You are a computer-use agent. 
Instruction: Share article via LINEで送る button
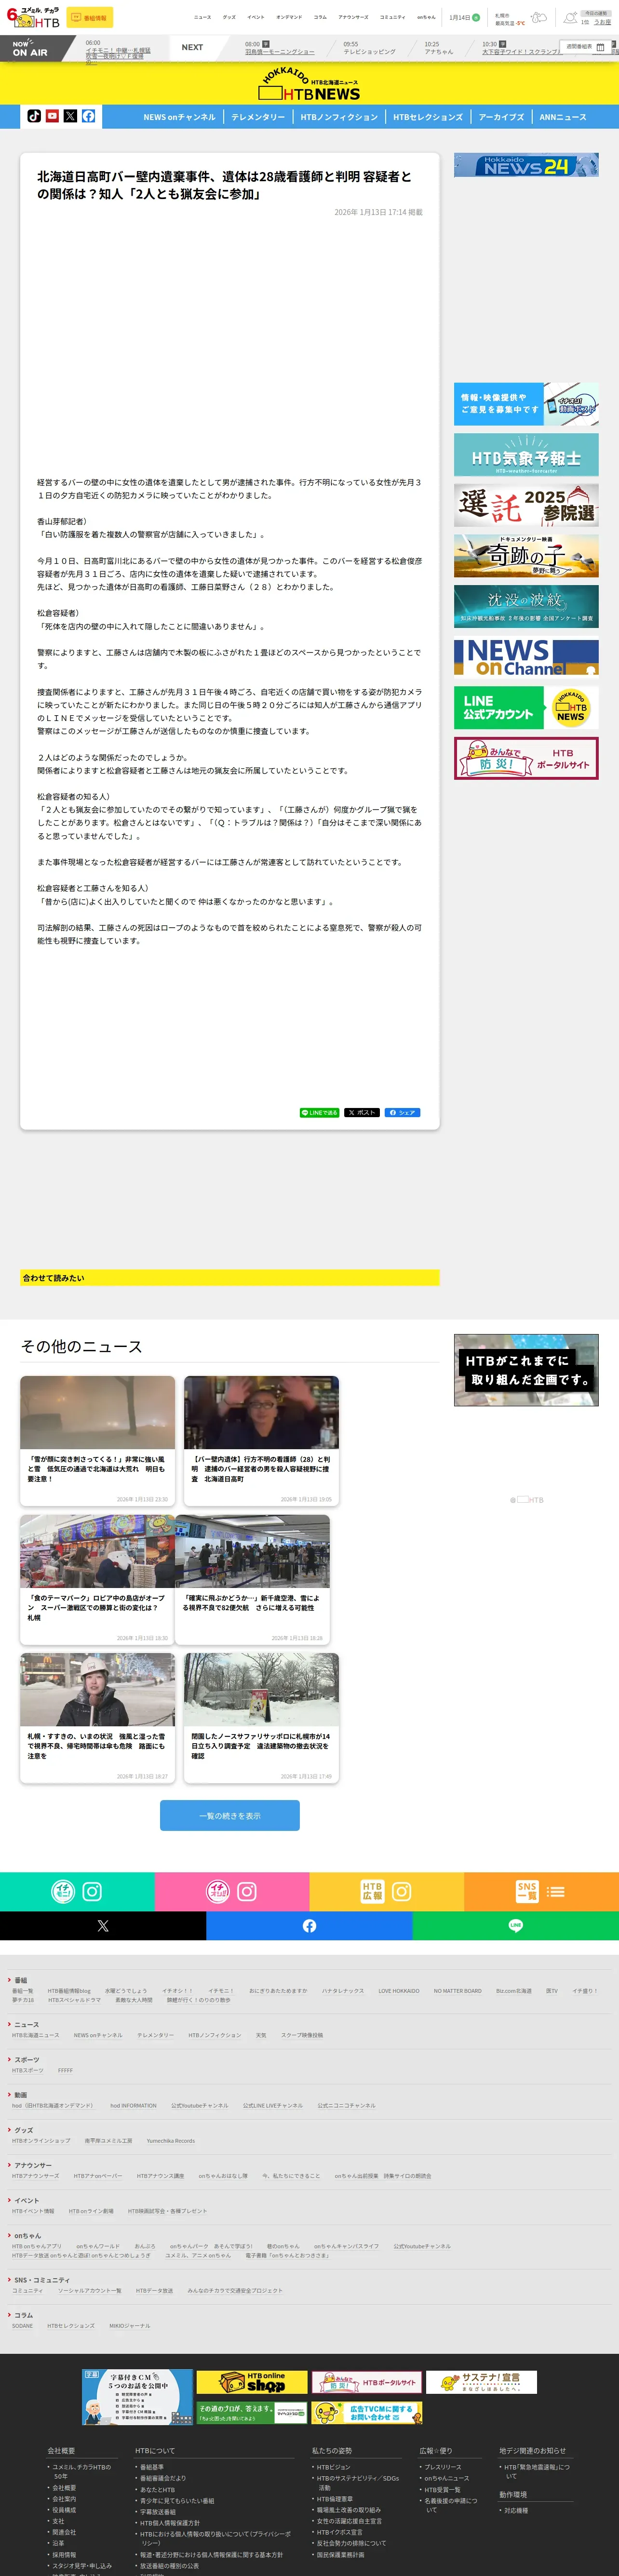tap(320, 1112)
